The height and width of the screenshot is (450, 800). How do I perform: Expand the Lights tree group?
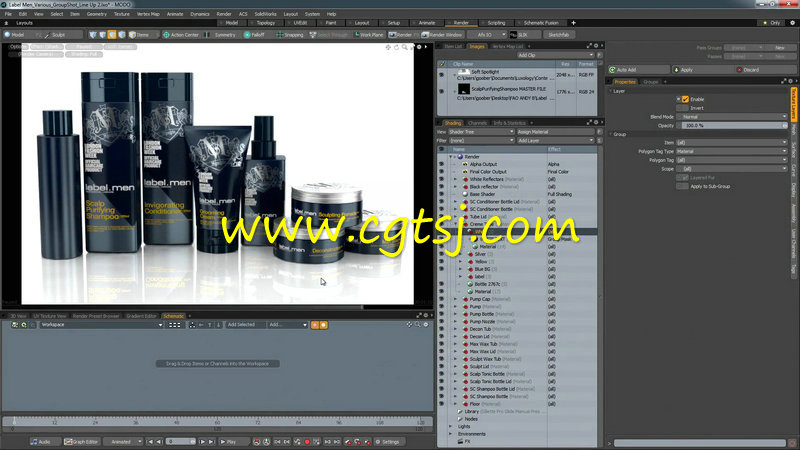tap(451, 427)
